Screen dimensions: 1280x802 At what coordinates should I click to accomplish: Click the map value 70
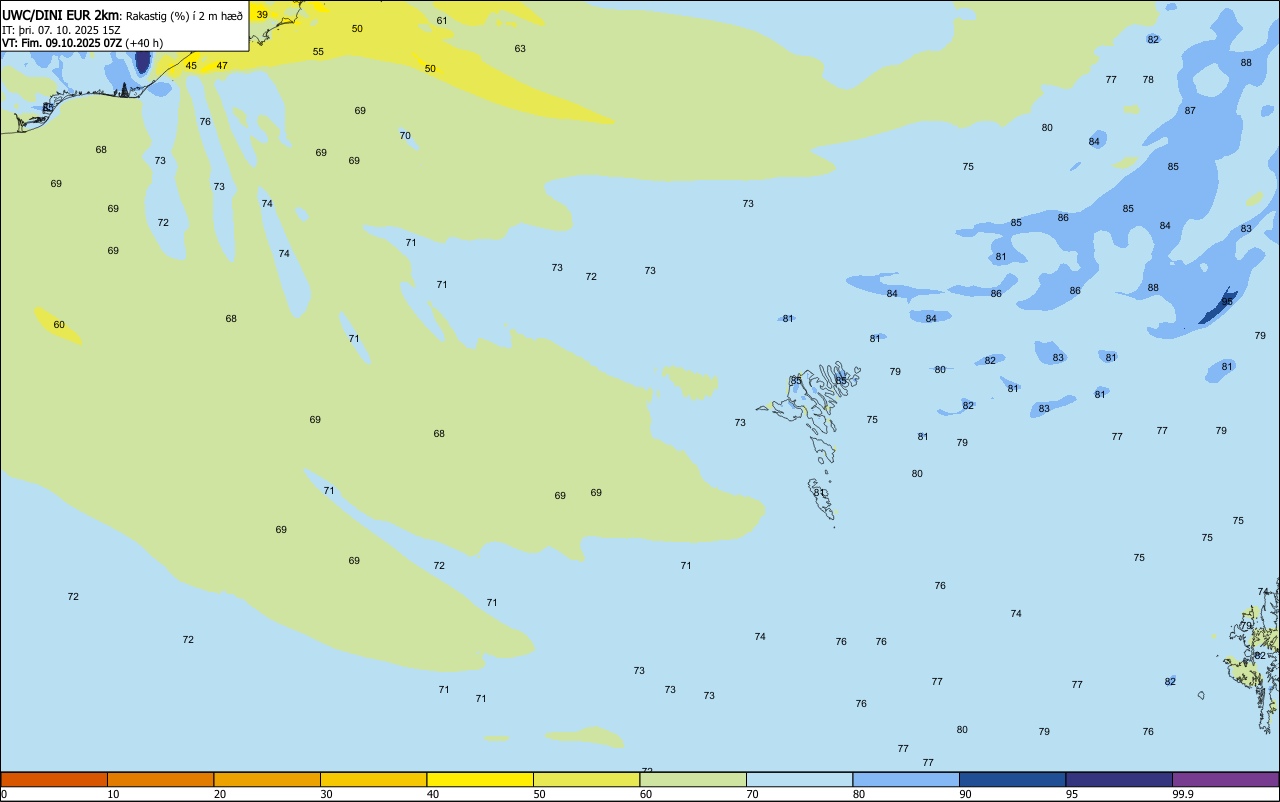click(405, 136)
